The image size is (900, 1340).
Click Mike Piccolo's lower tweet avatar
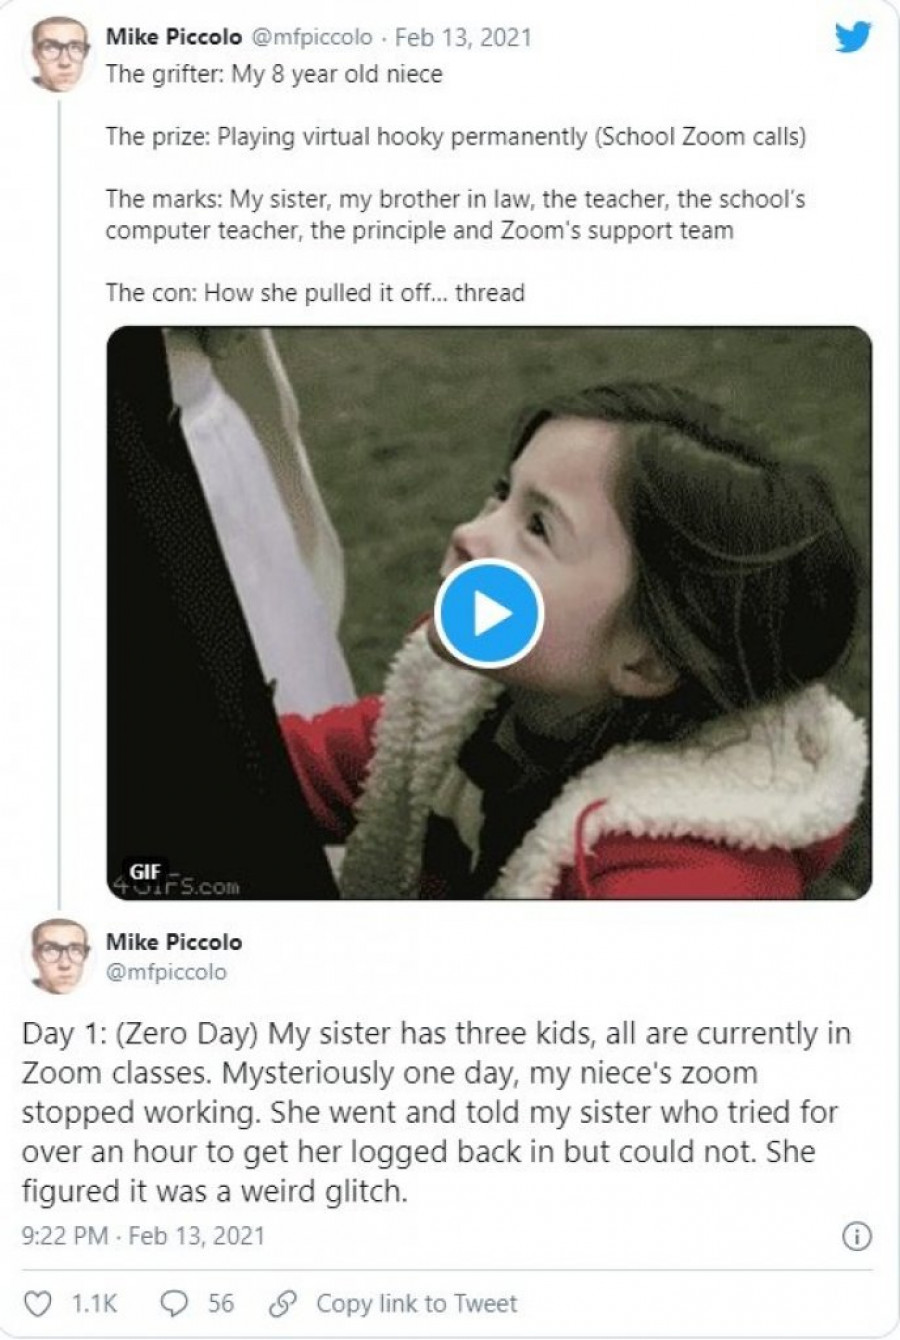(60, 955)
